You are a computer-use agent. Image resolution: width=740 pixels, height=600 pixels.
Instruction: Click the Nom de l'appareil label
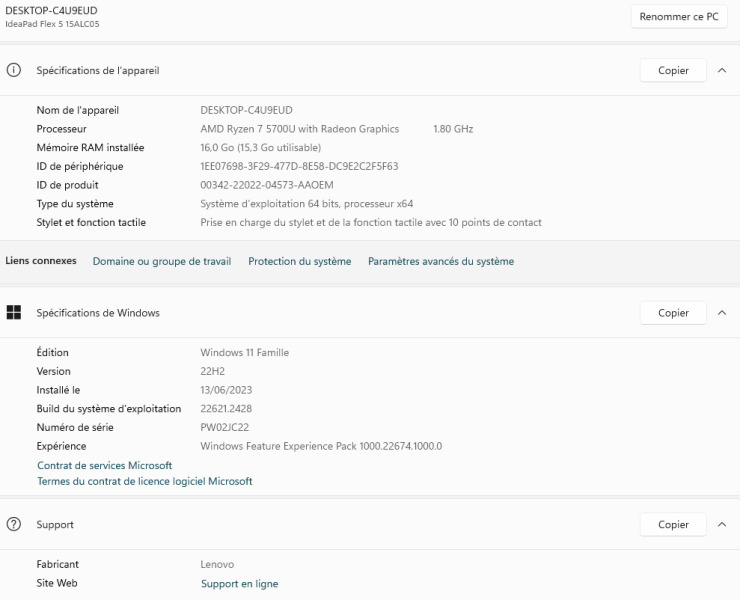click(77, 110)
